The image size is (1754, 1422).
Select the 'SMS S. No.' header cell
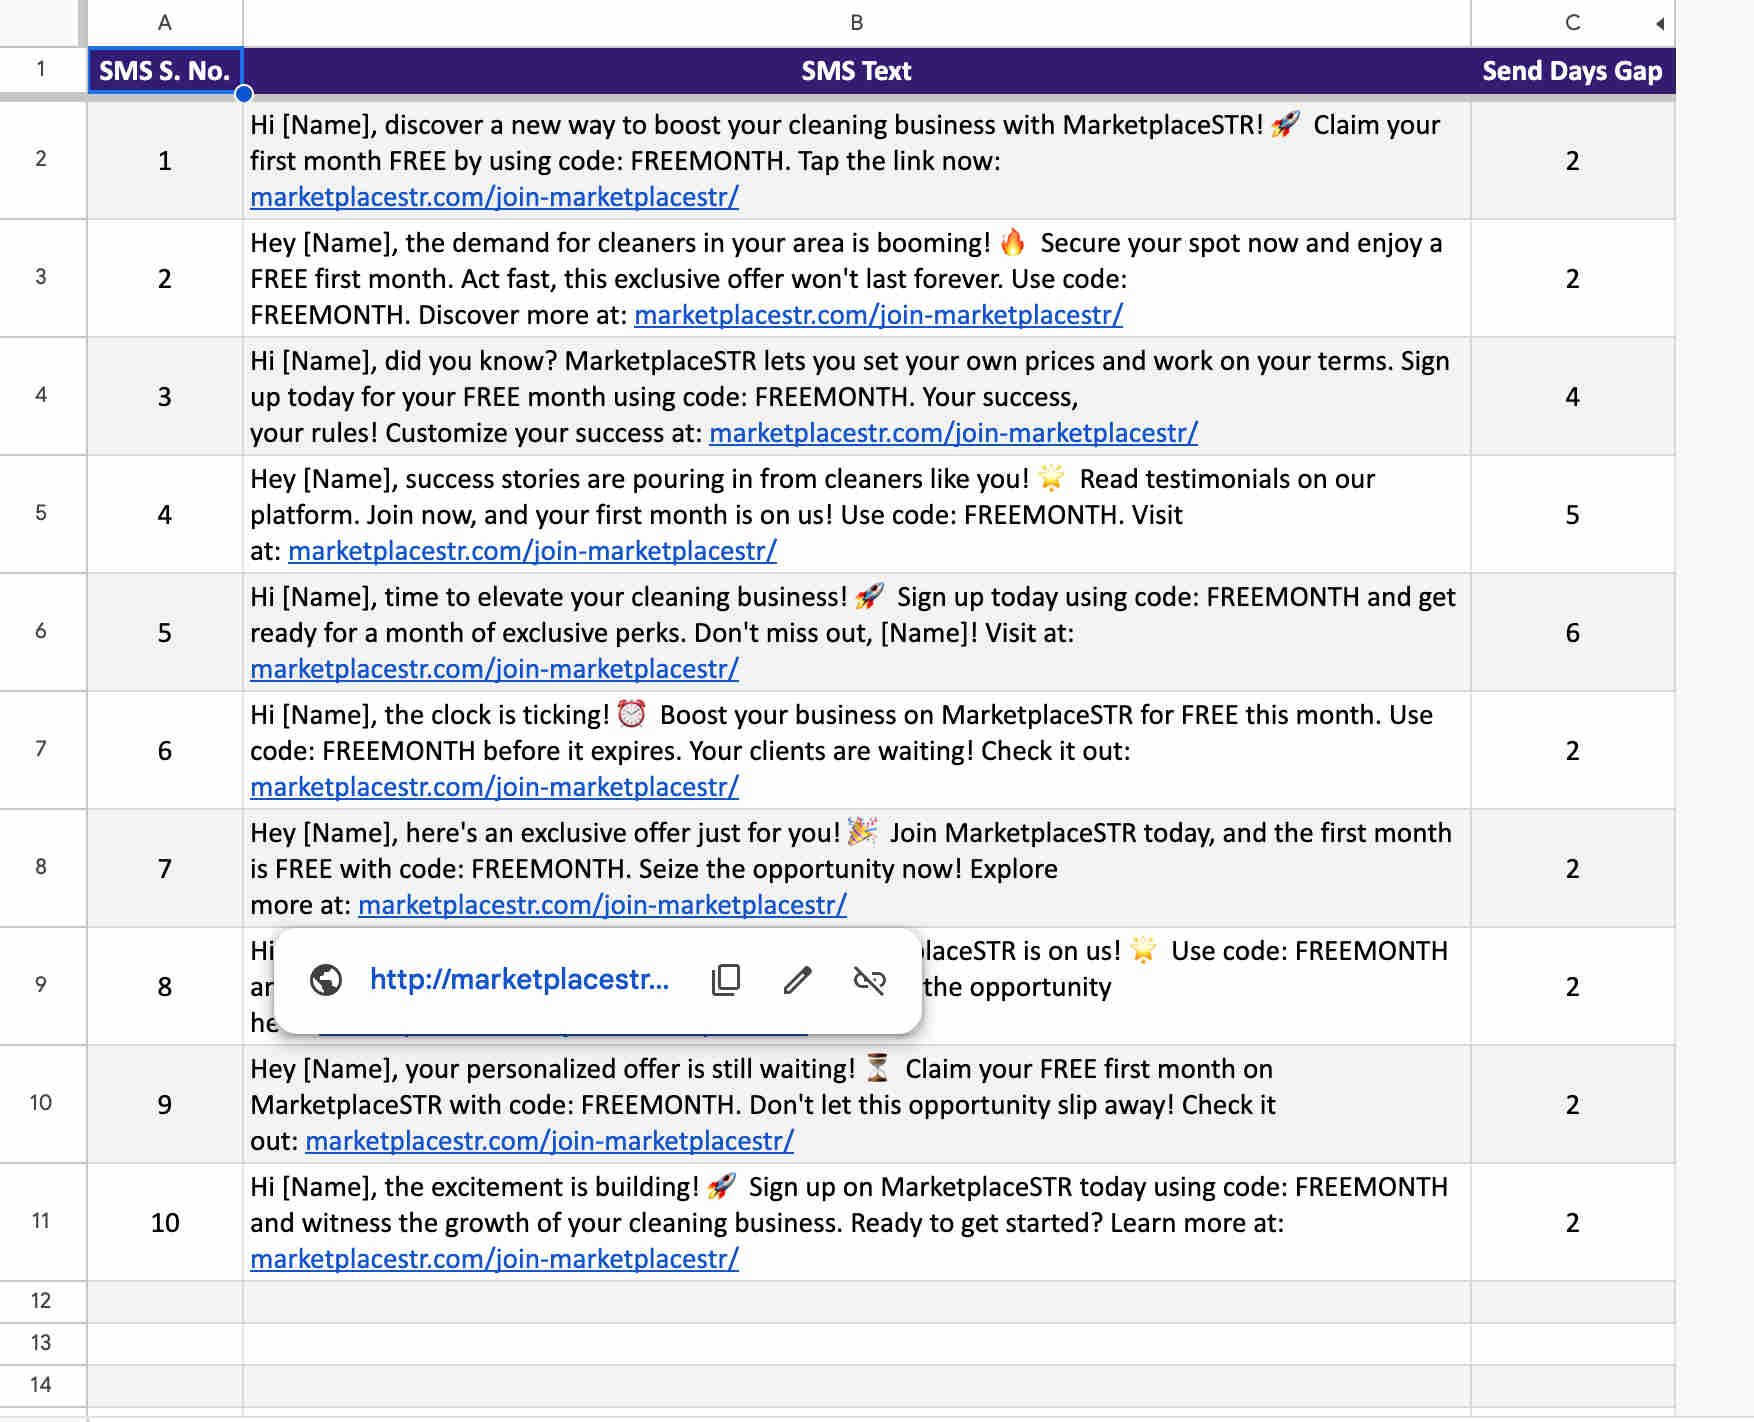tap(165, 71)
